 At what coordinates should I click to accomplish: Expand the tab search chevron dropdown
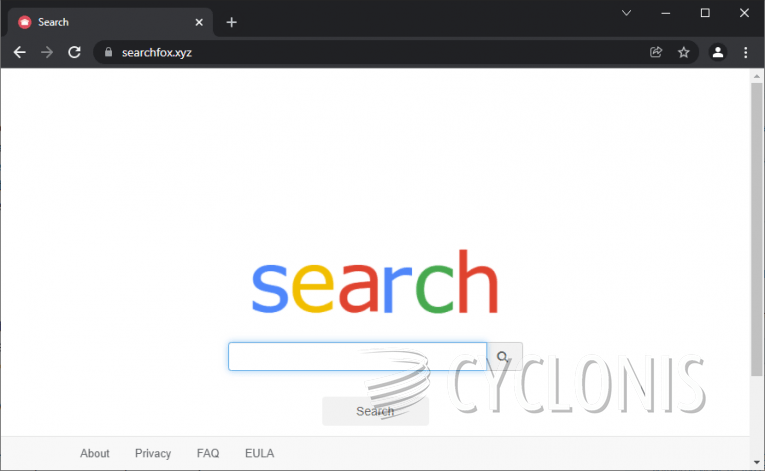[x=626, y=13]
